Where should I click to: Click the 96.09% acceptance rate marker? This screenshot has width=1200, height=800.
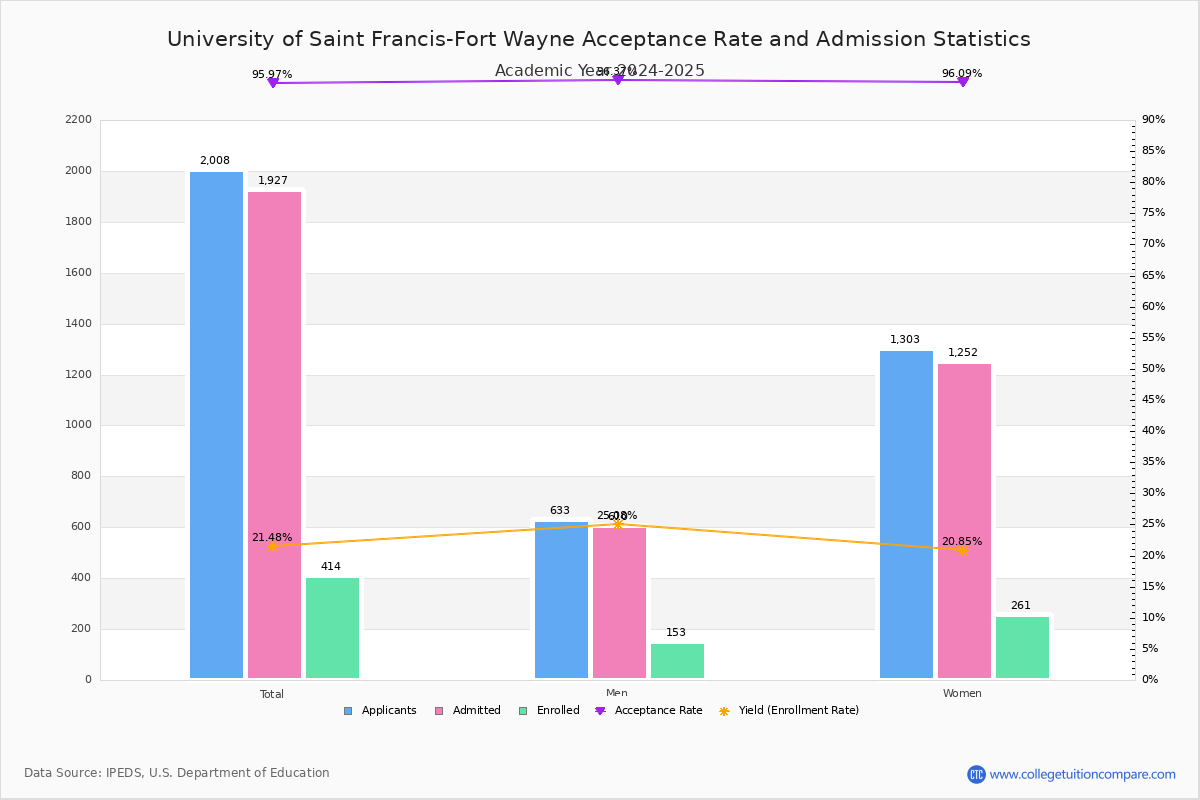pyautogui.click(x=963, y=82)
